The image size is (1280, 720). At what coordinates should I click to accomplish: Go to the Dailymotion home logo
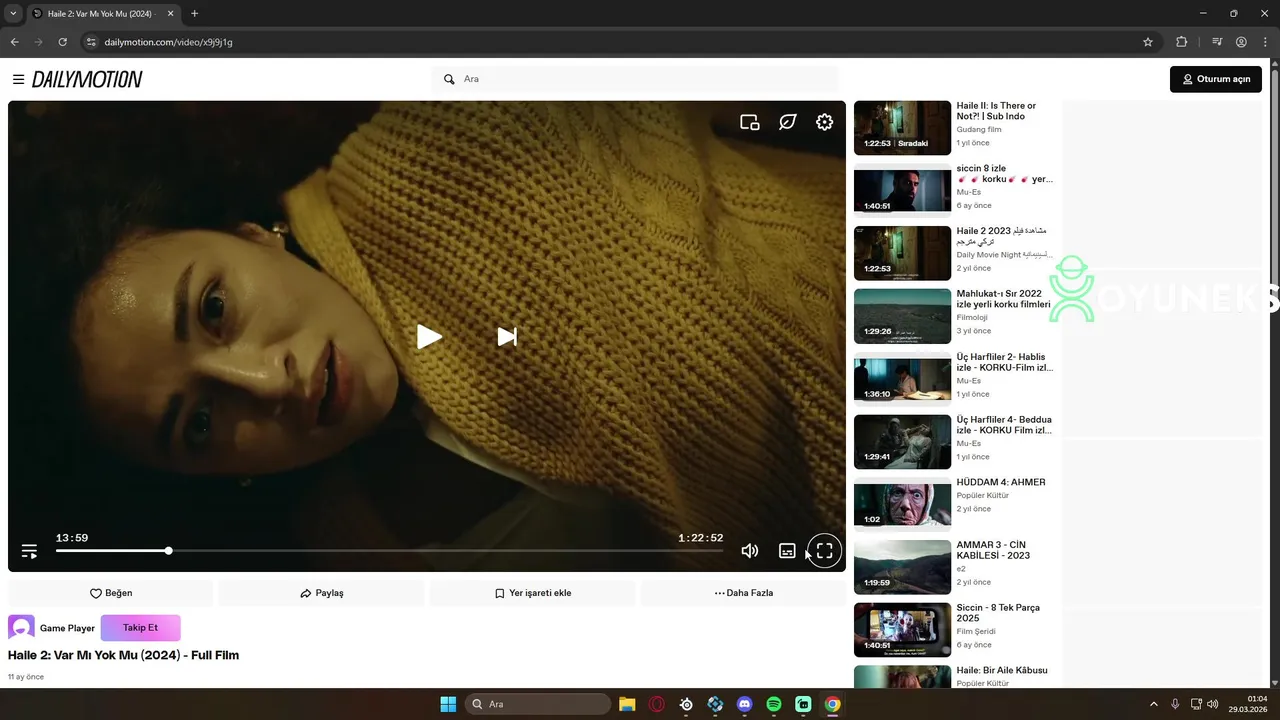(x=87, y=79)
